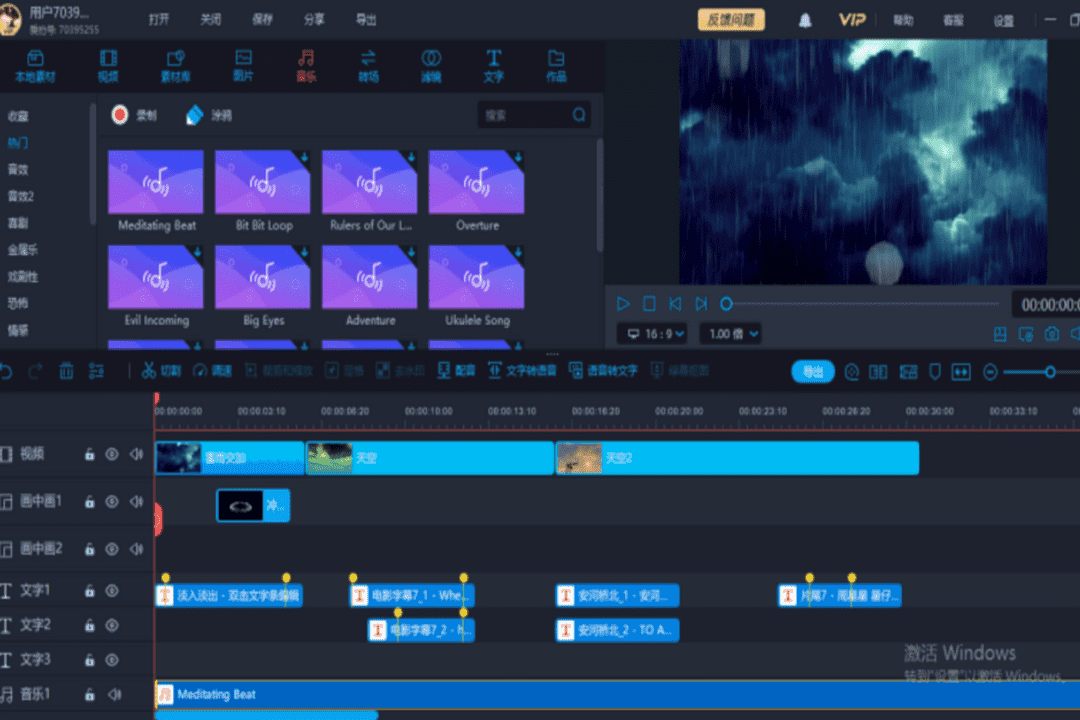
Task: Open the 滤镜 filters panel
Action: [431, 65]
